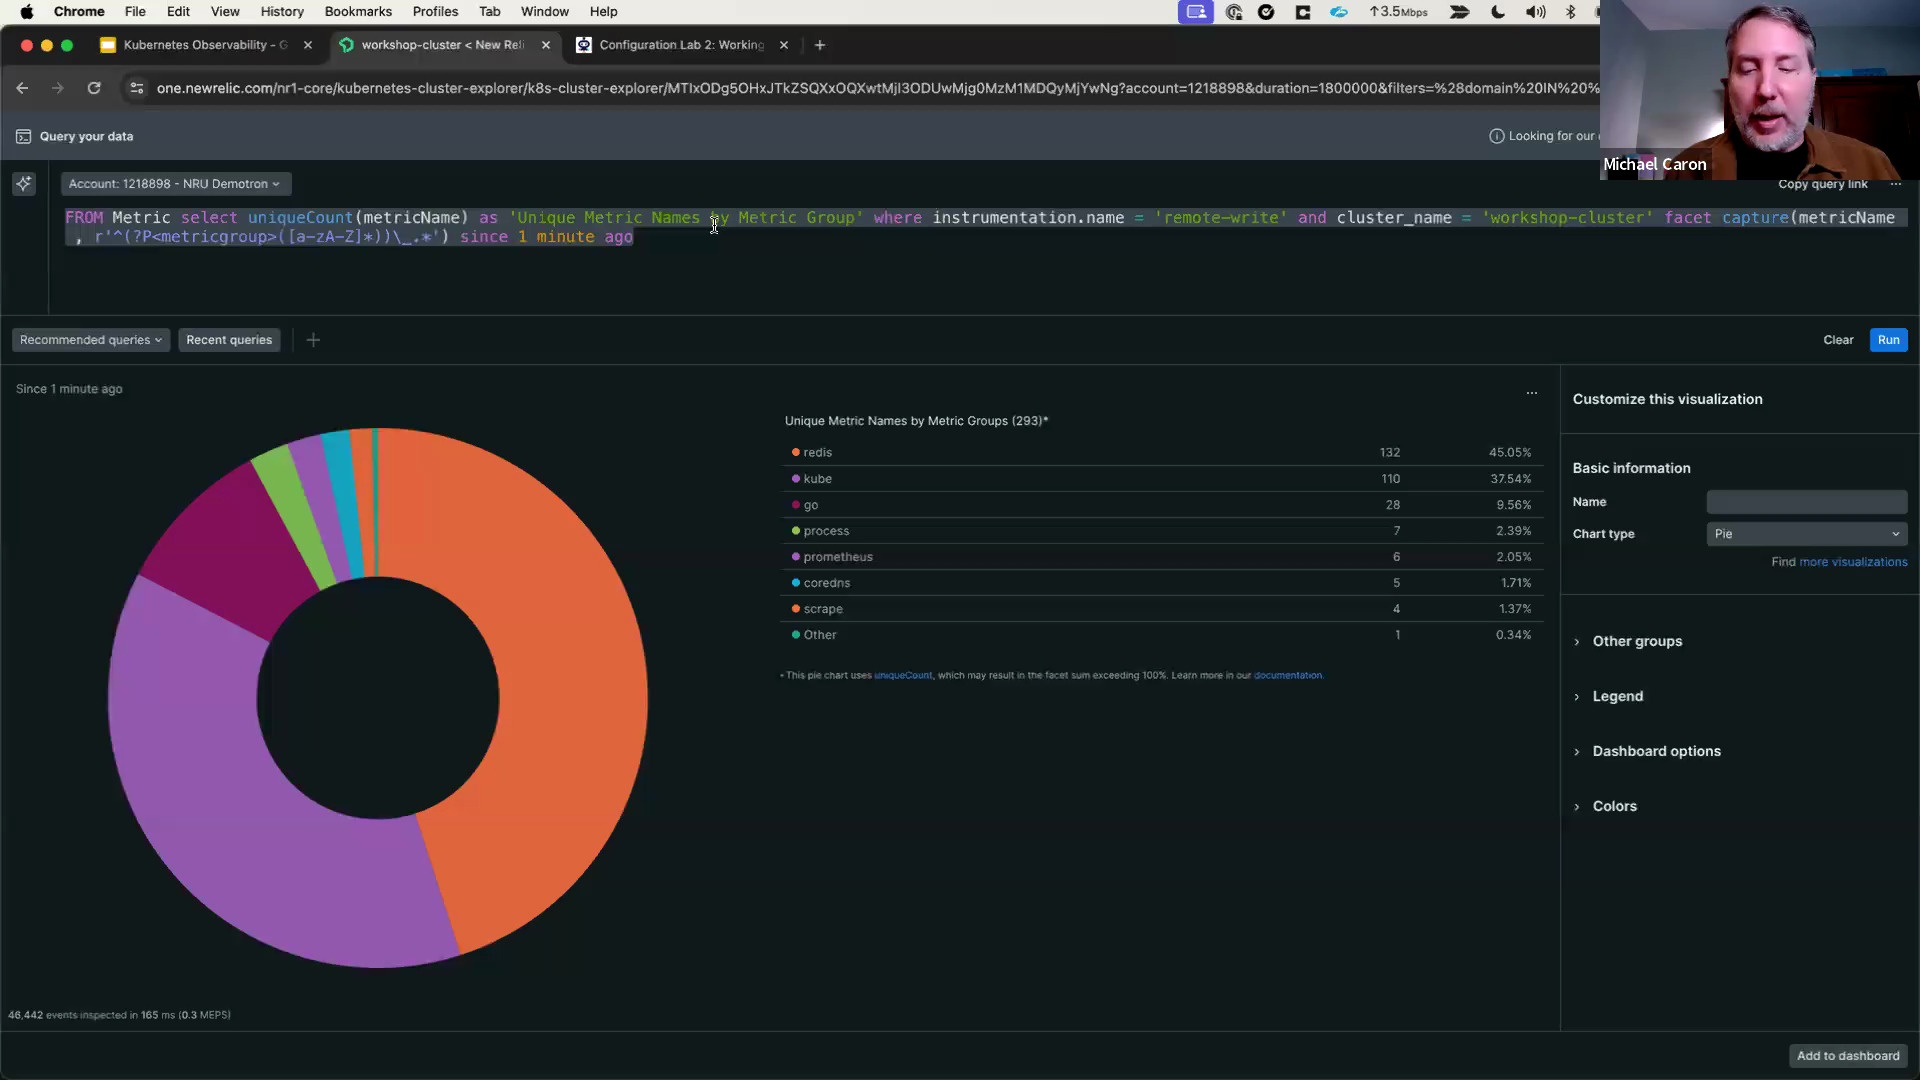Select the Other legend row
The height and width of the screenshot is (1080, 1920).
tap(1160, 635)
